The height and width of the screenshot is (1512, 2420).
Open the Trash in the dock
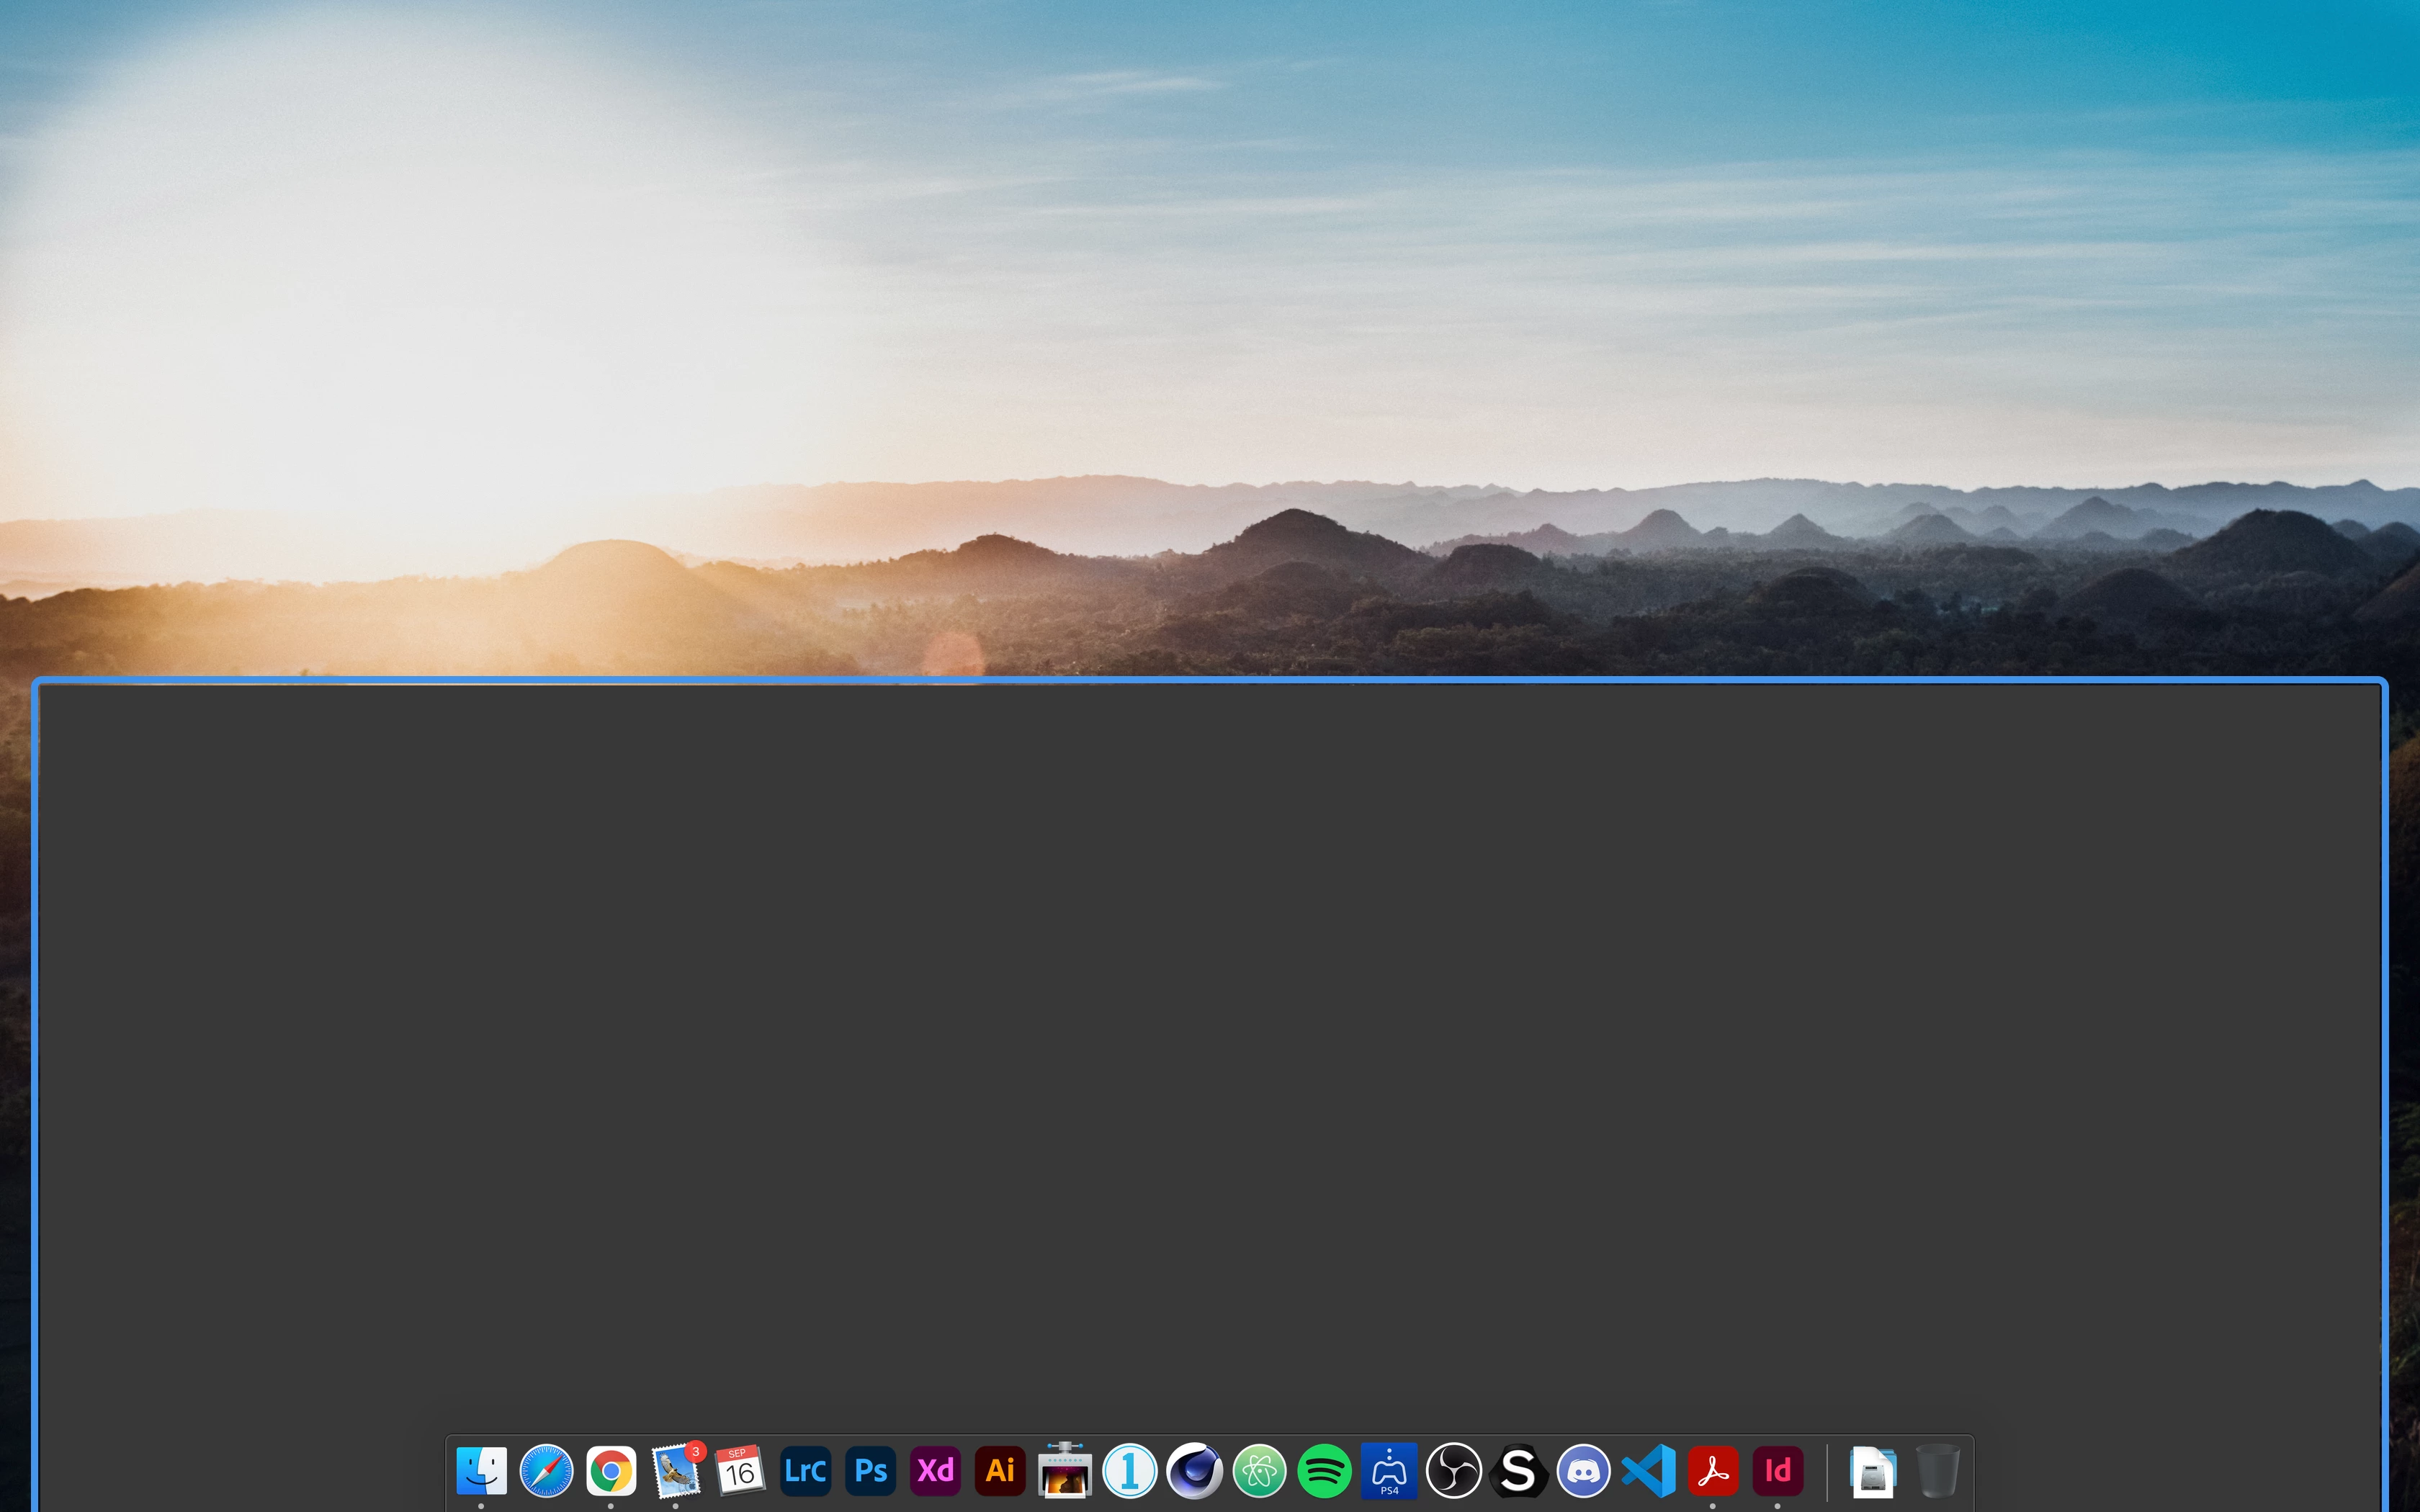pyautogui.click(x=1937, y=1471)
